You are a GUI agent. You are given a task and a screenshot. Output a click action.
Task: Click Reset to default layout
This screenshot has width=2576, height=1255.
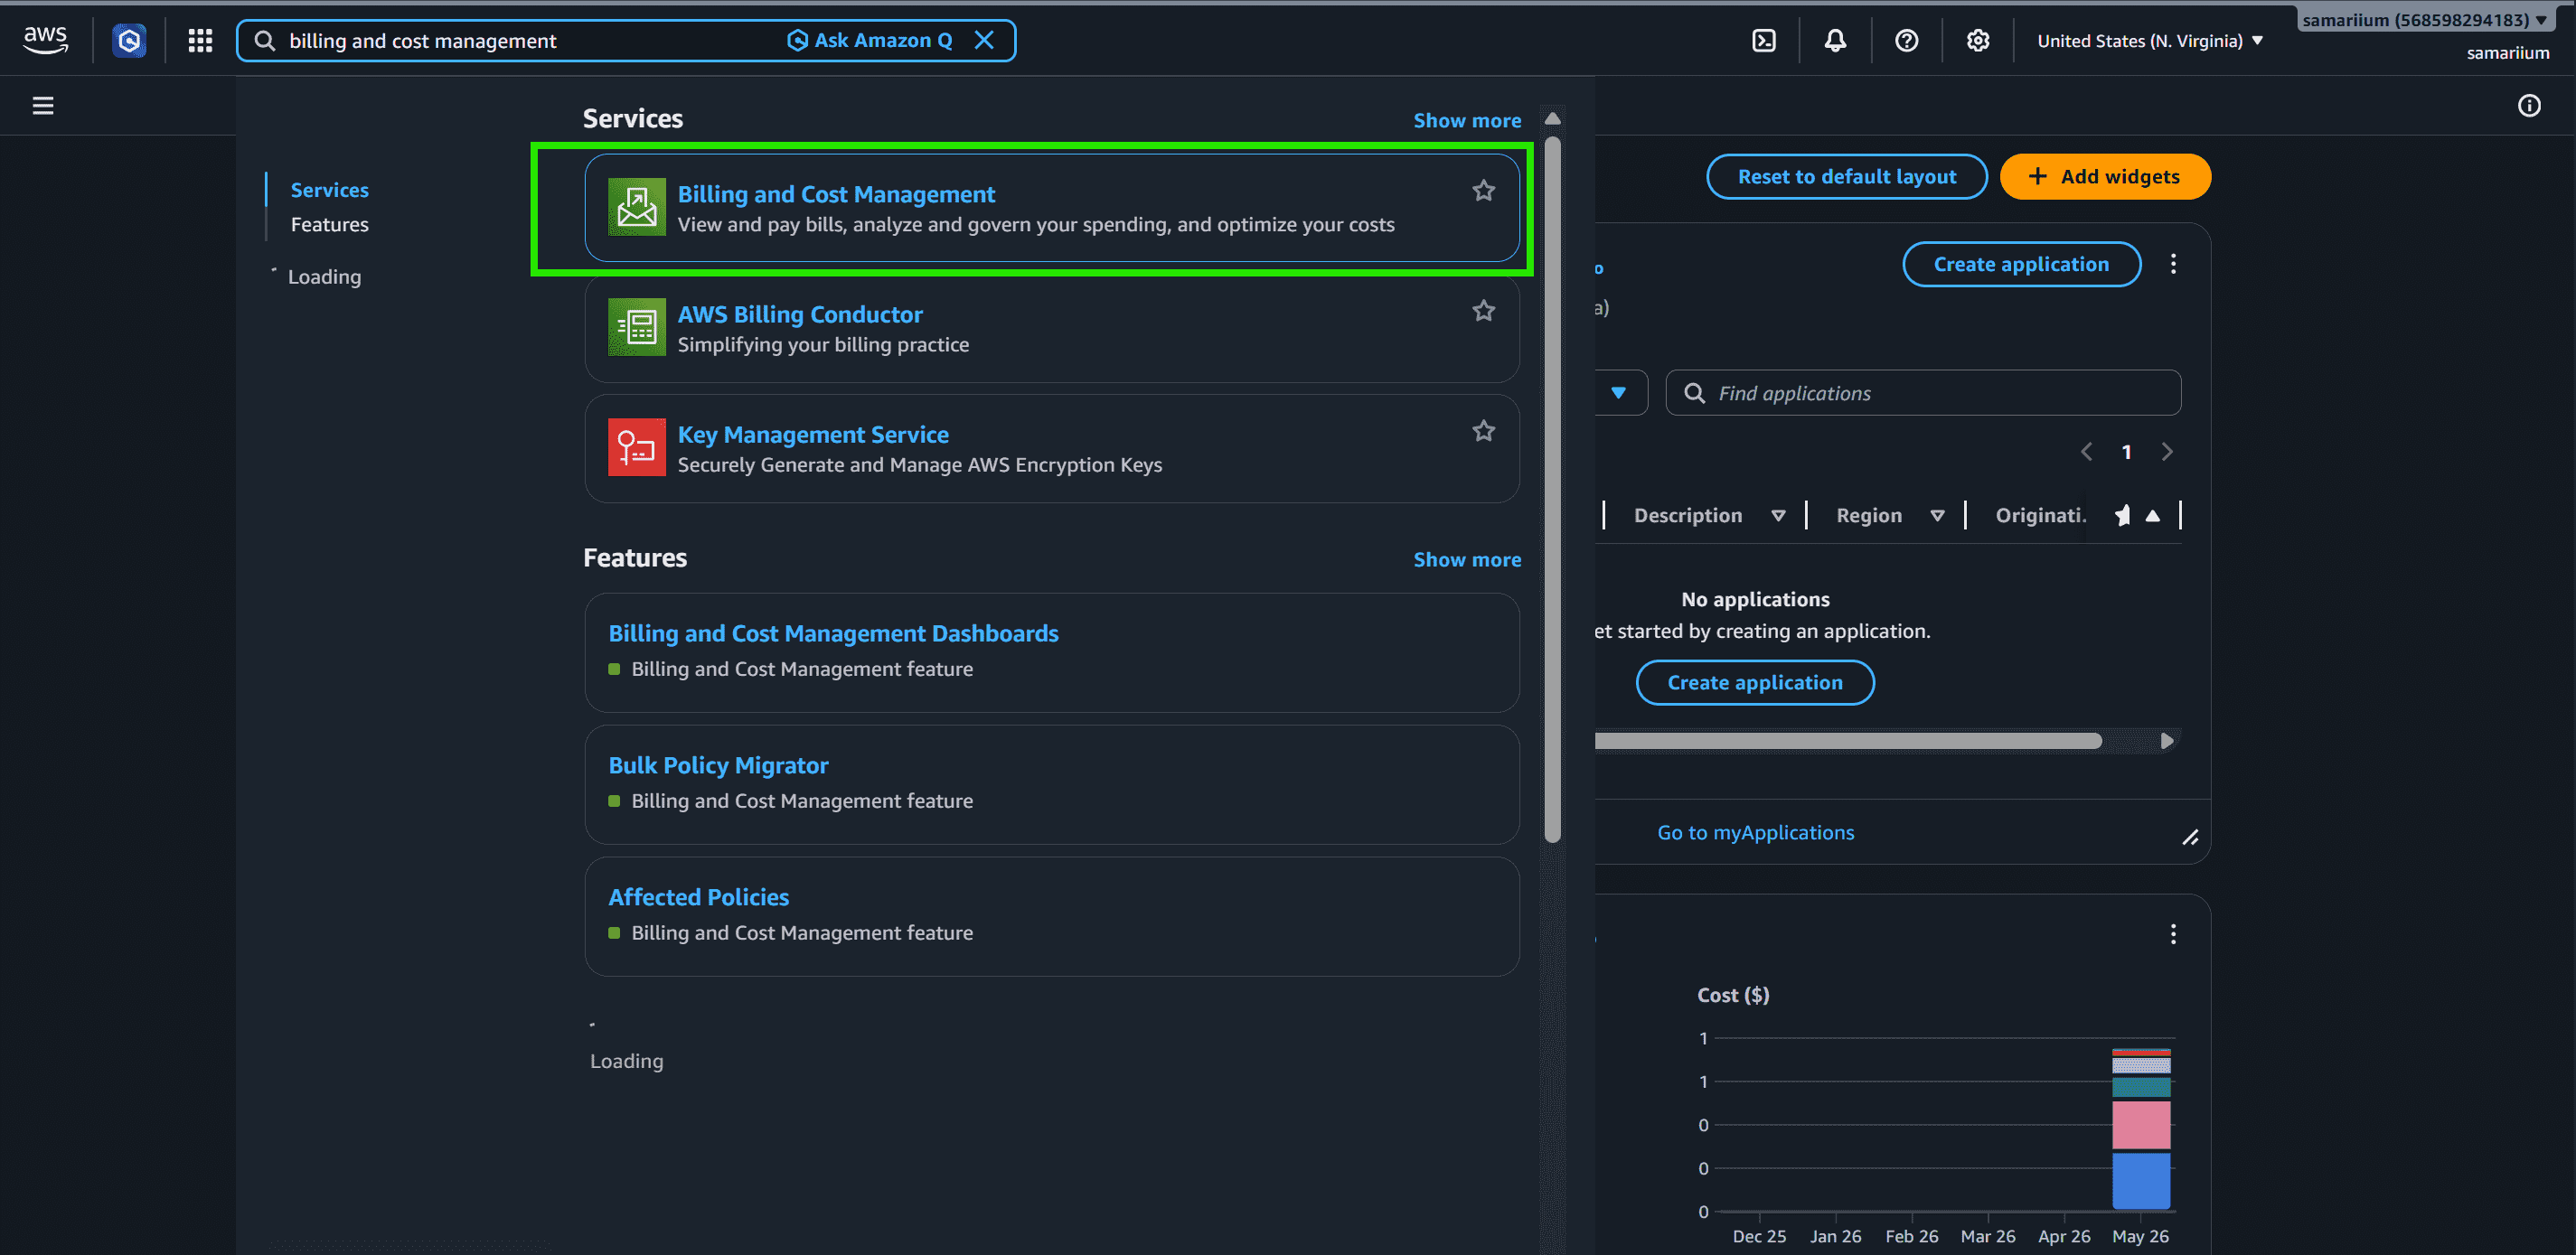pyautogui.click(x=1846, y=177)
